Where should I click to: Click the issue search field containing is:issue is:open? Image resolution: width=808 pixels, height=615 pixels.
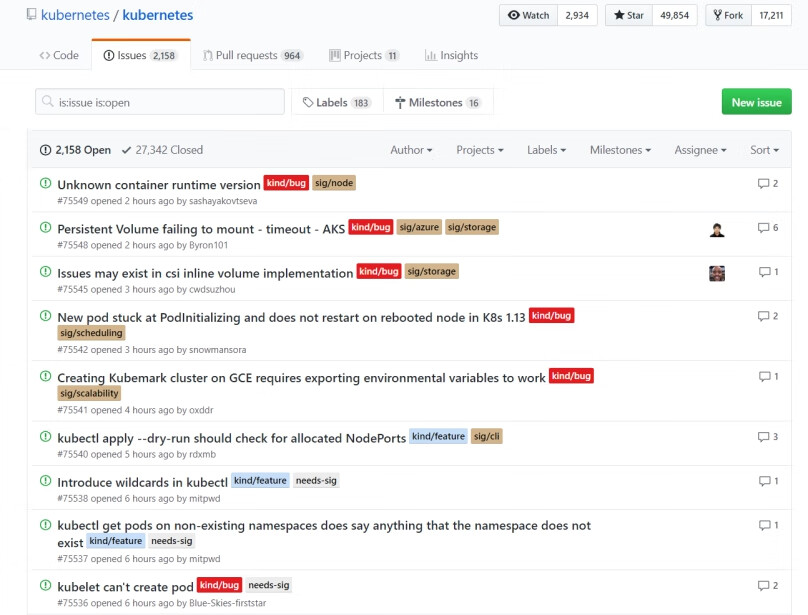click(x=158, y=102)
